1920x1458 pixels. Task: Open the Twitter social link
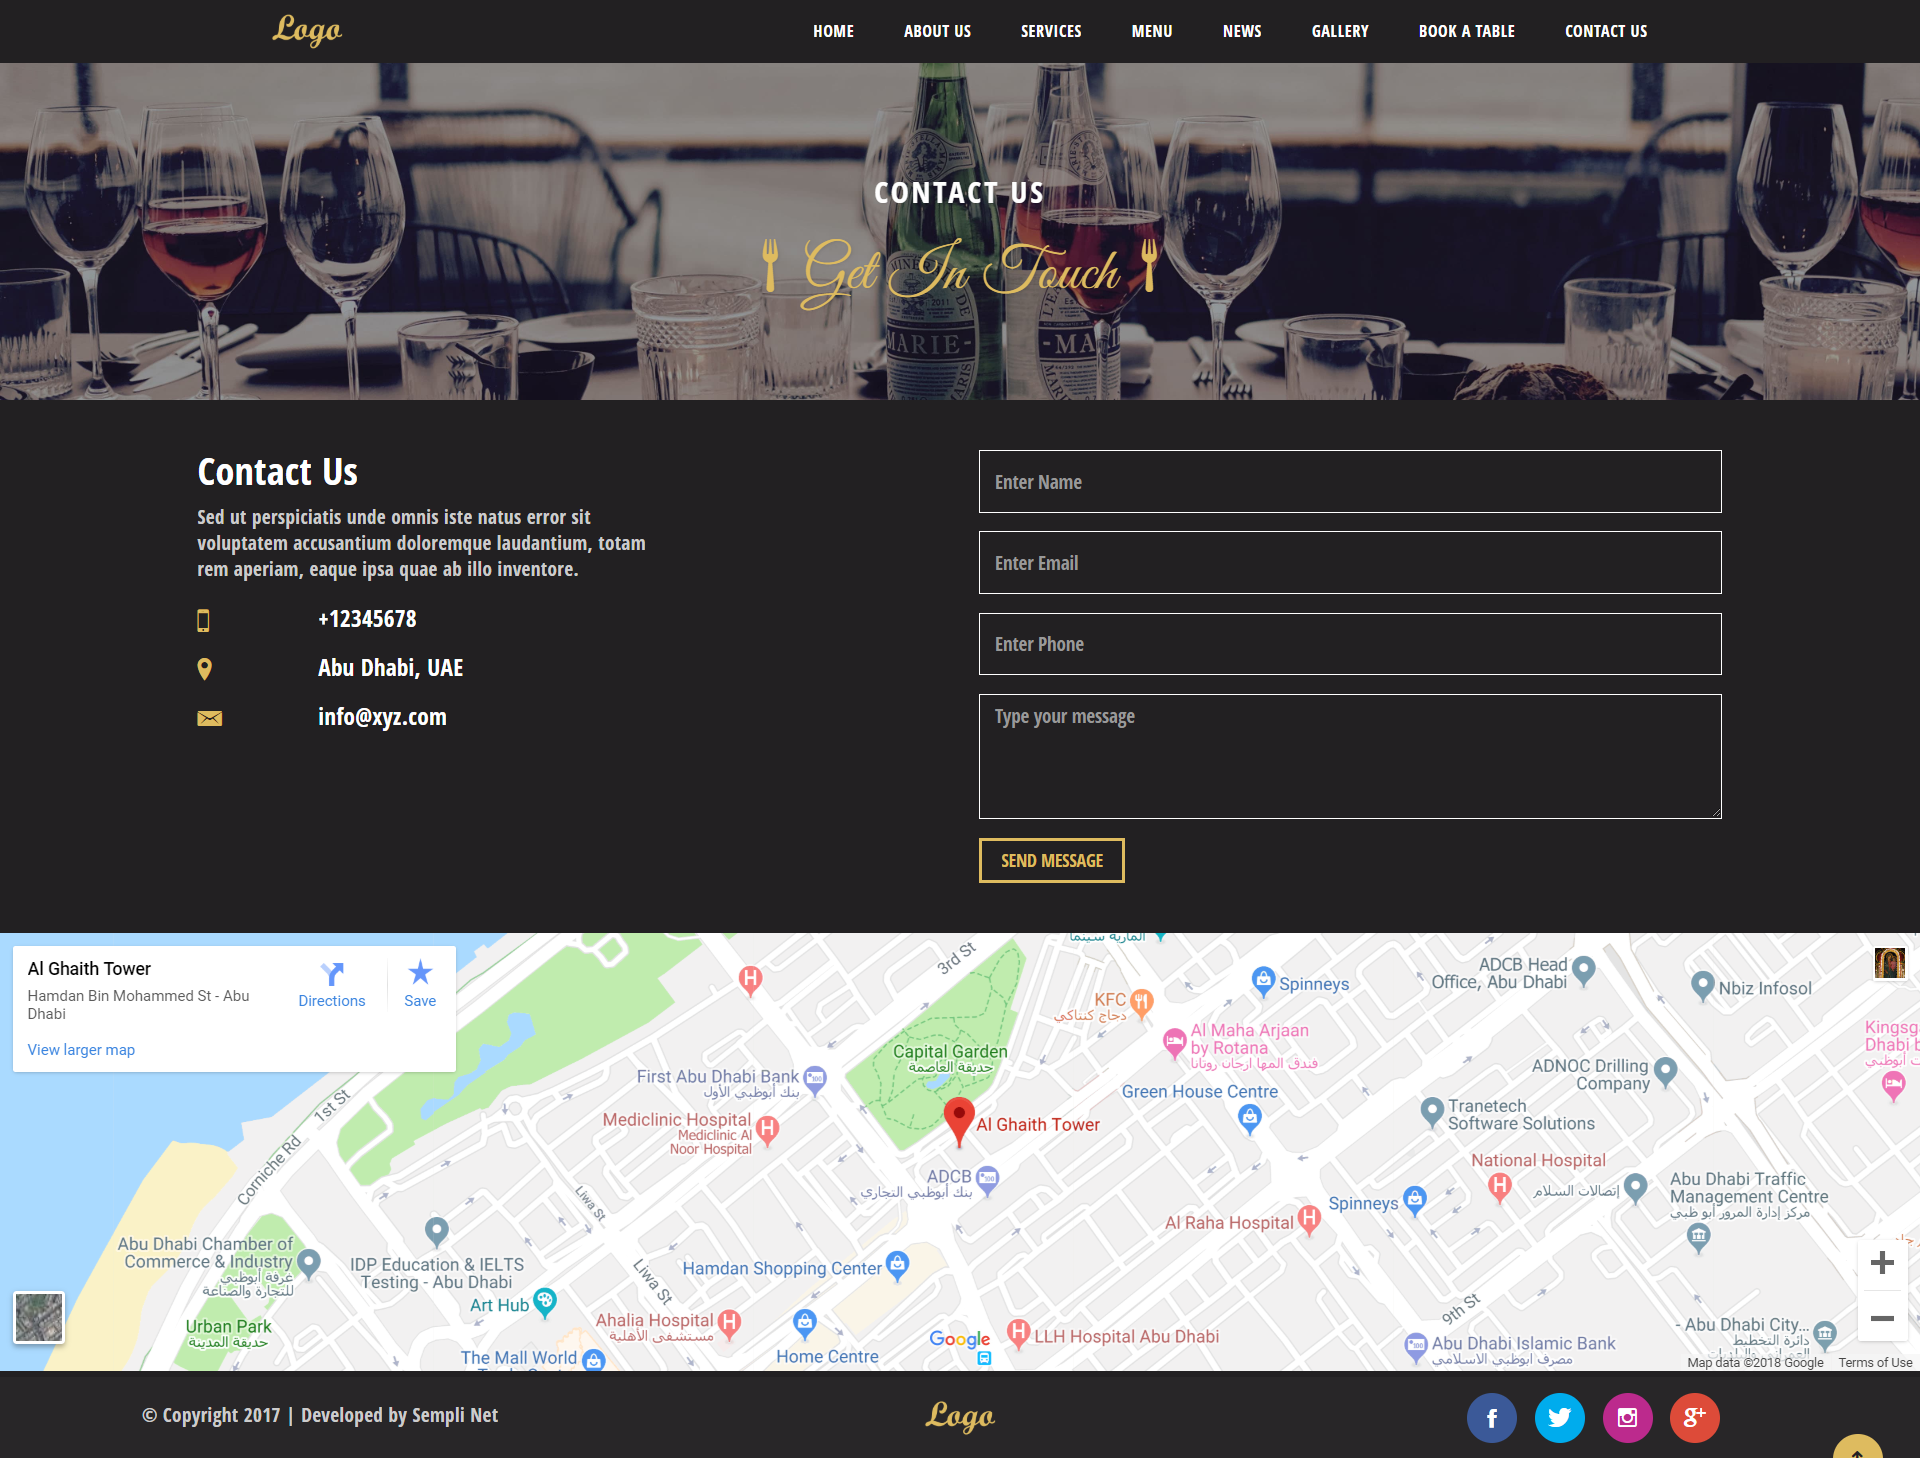click(1559, 1417)
